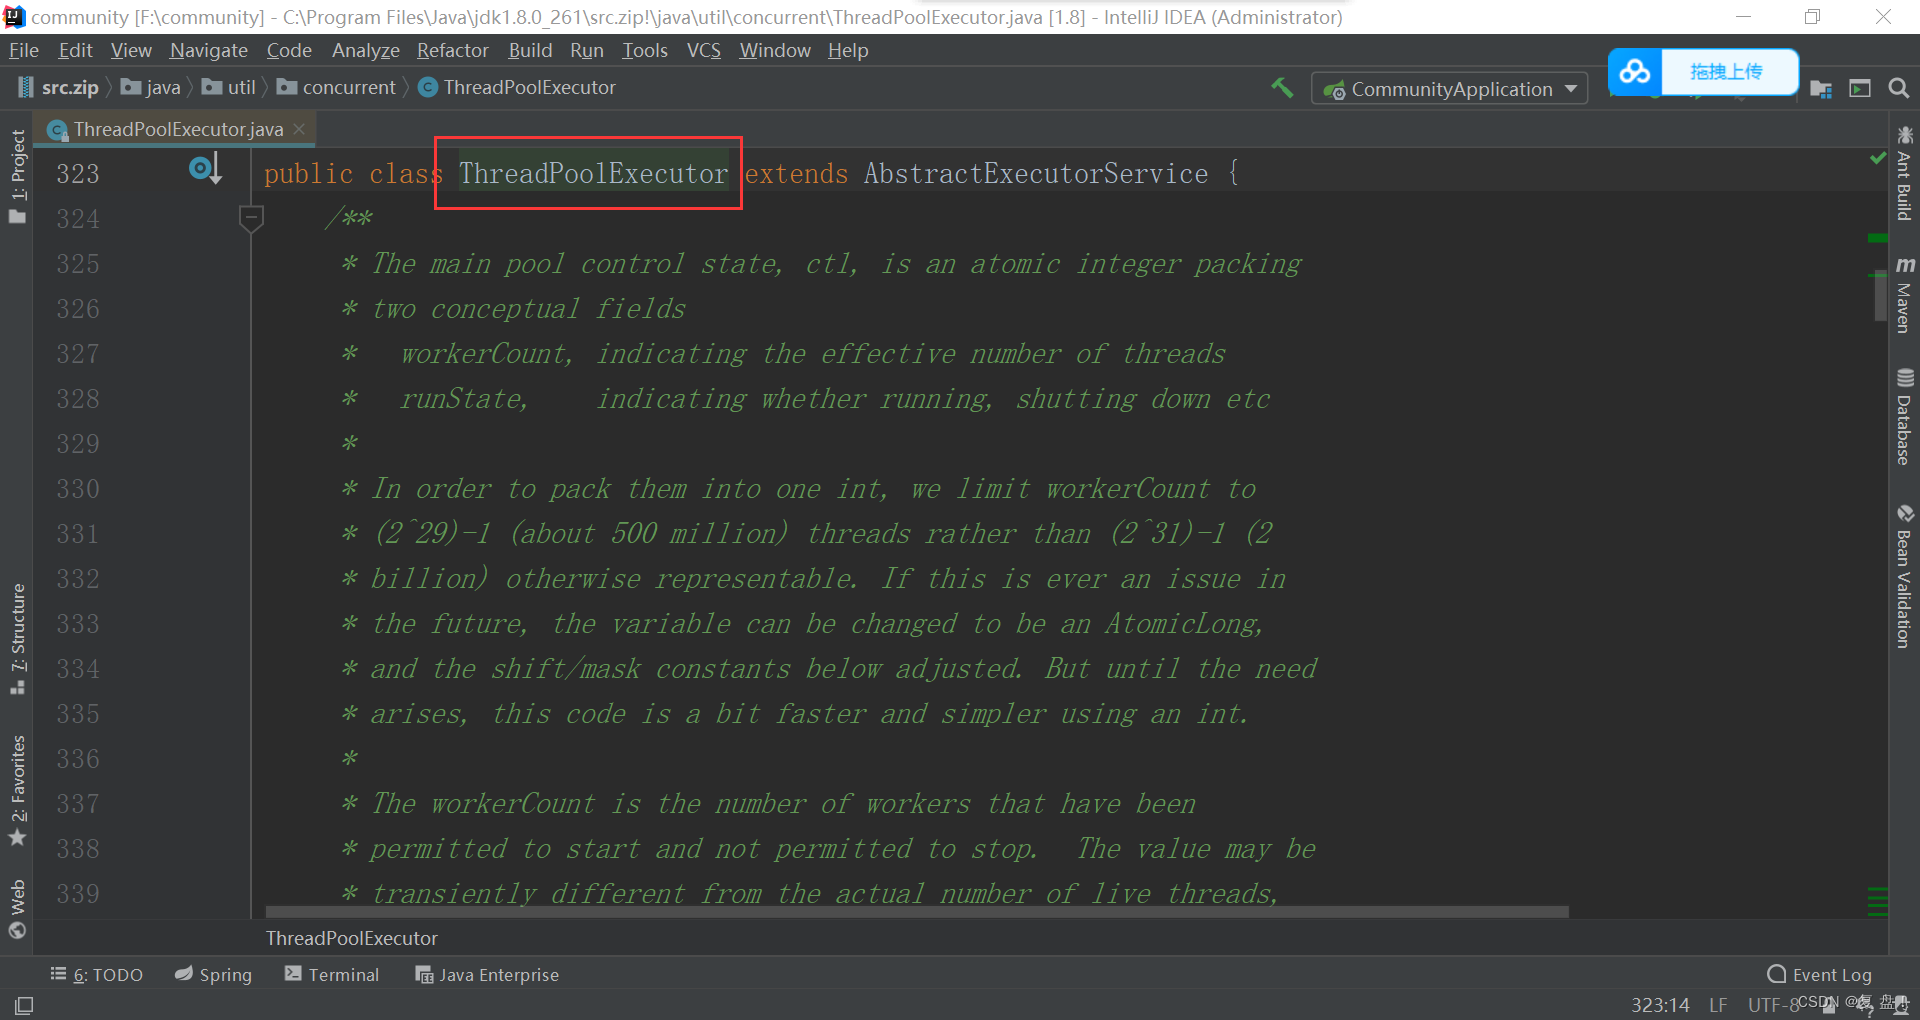This screenshot has width=1920, height=1020.
Task: Open the Code menu
Action: click(289, 50)
